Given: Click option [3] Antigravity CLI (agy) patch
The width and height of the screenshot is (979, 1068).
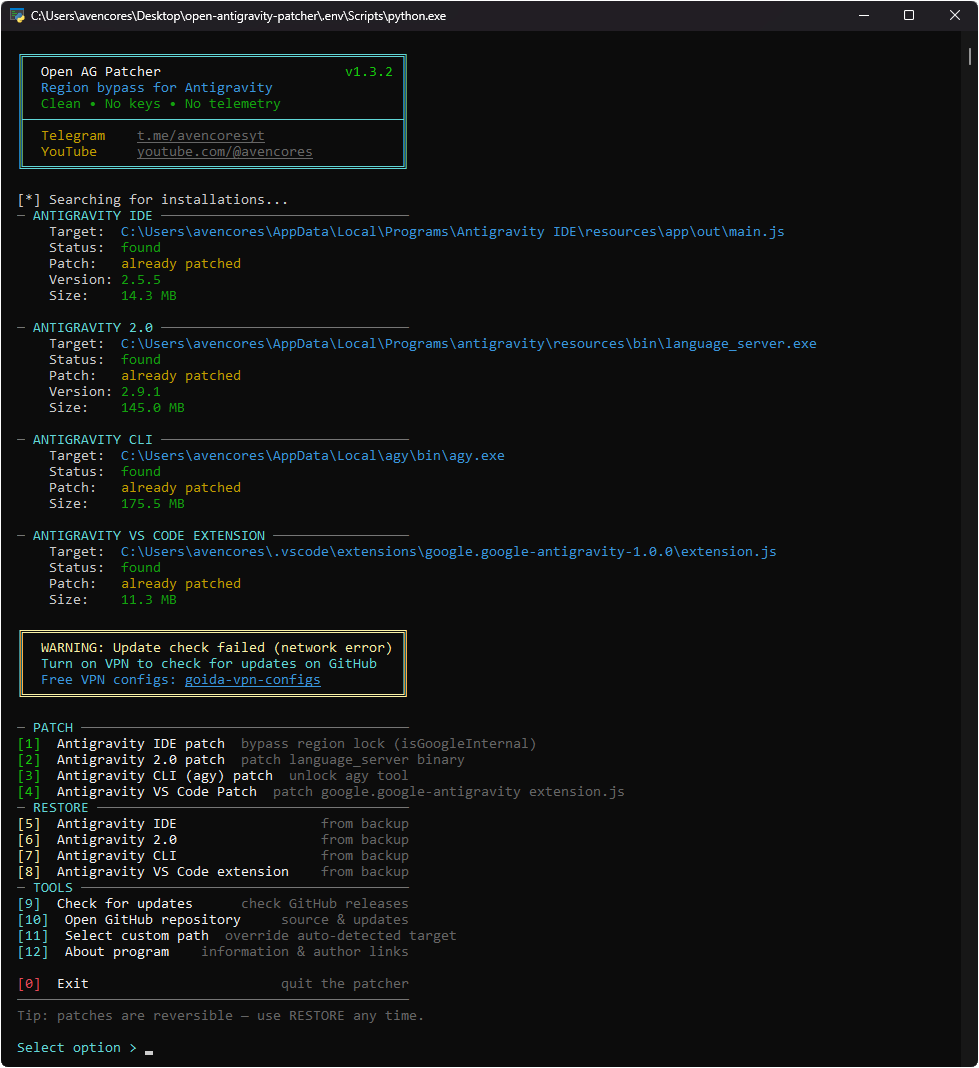Looking at the screenshot, I should click(145, 776).
